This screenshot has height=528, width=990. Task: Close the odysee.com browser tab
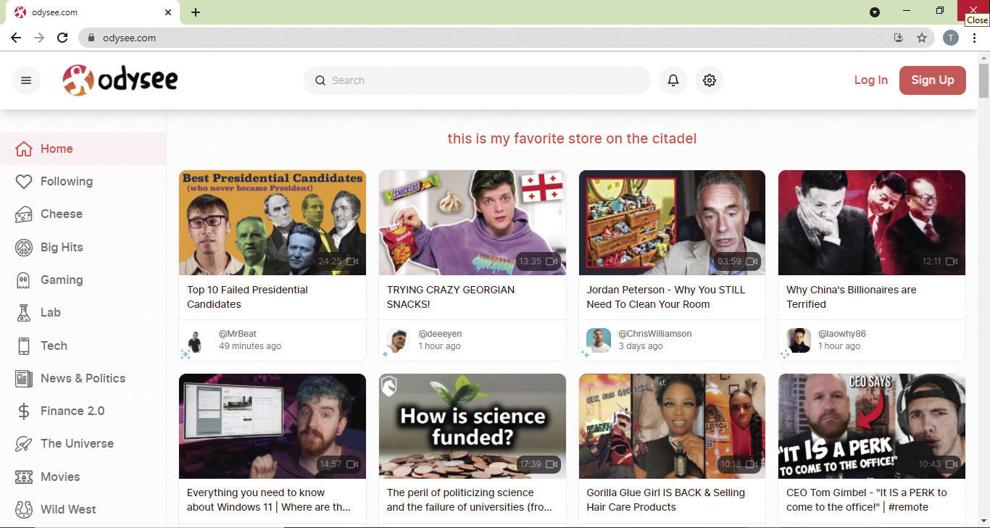tap(168, 13)
